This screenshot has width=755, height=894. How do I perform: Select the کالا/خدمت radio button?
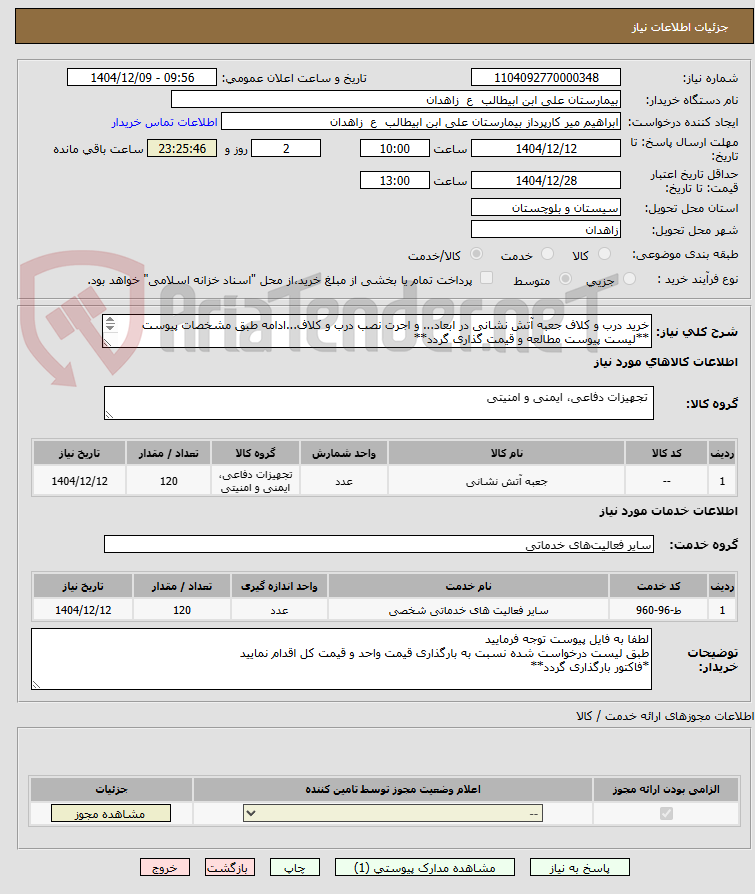coord(476,254)
